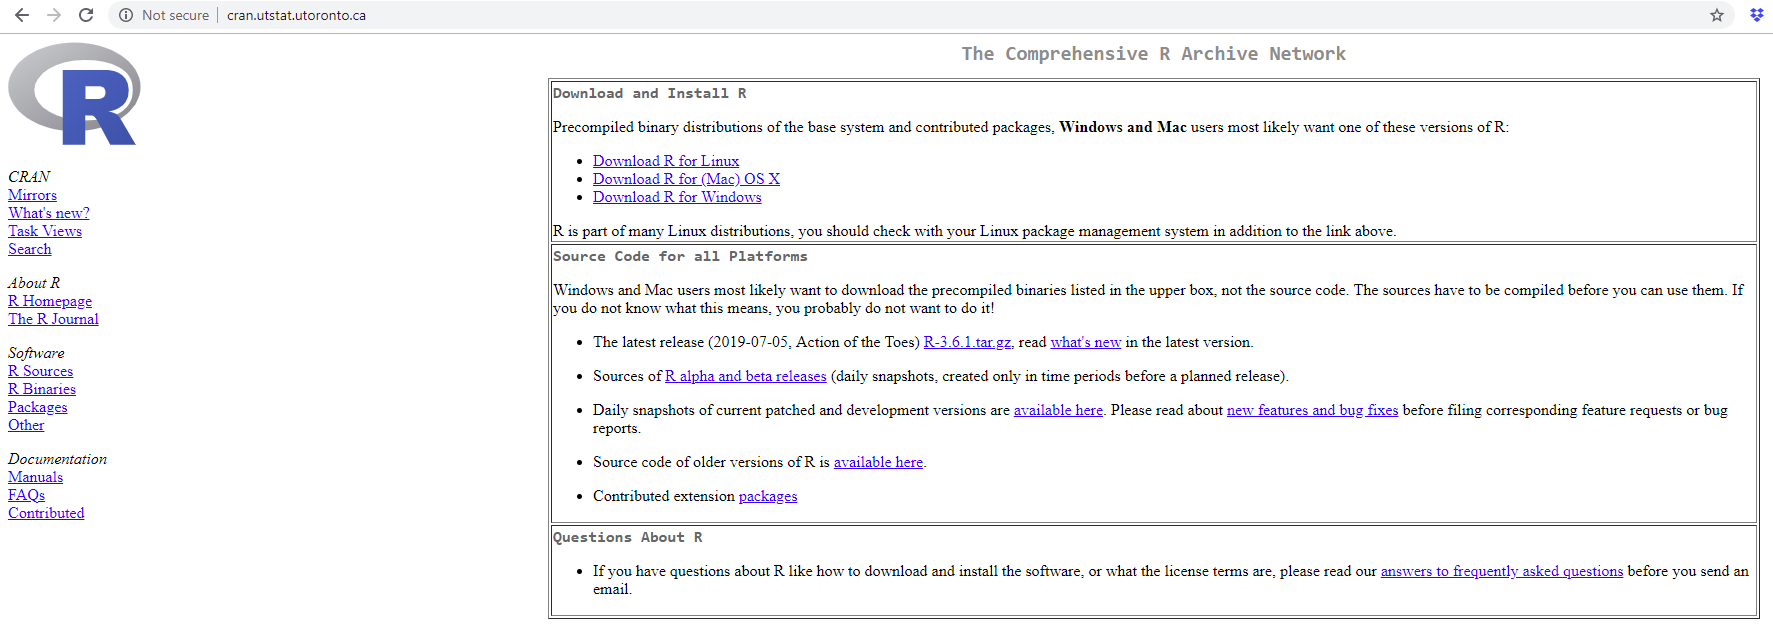Viewport: 1773px width, 636px height.
Task: Click the CRAN sidebar section label
Action: pos(29,177)
